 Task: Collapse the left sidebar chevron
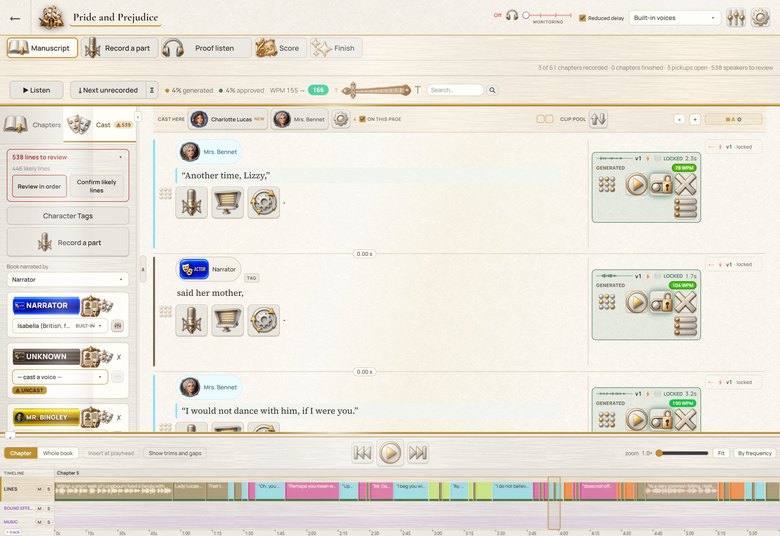pos(138,117)
